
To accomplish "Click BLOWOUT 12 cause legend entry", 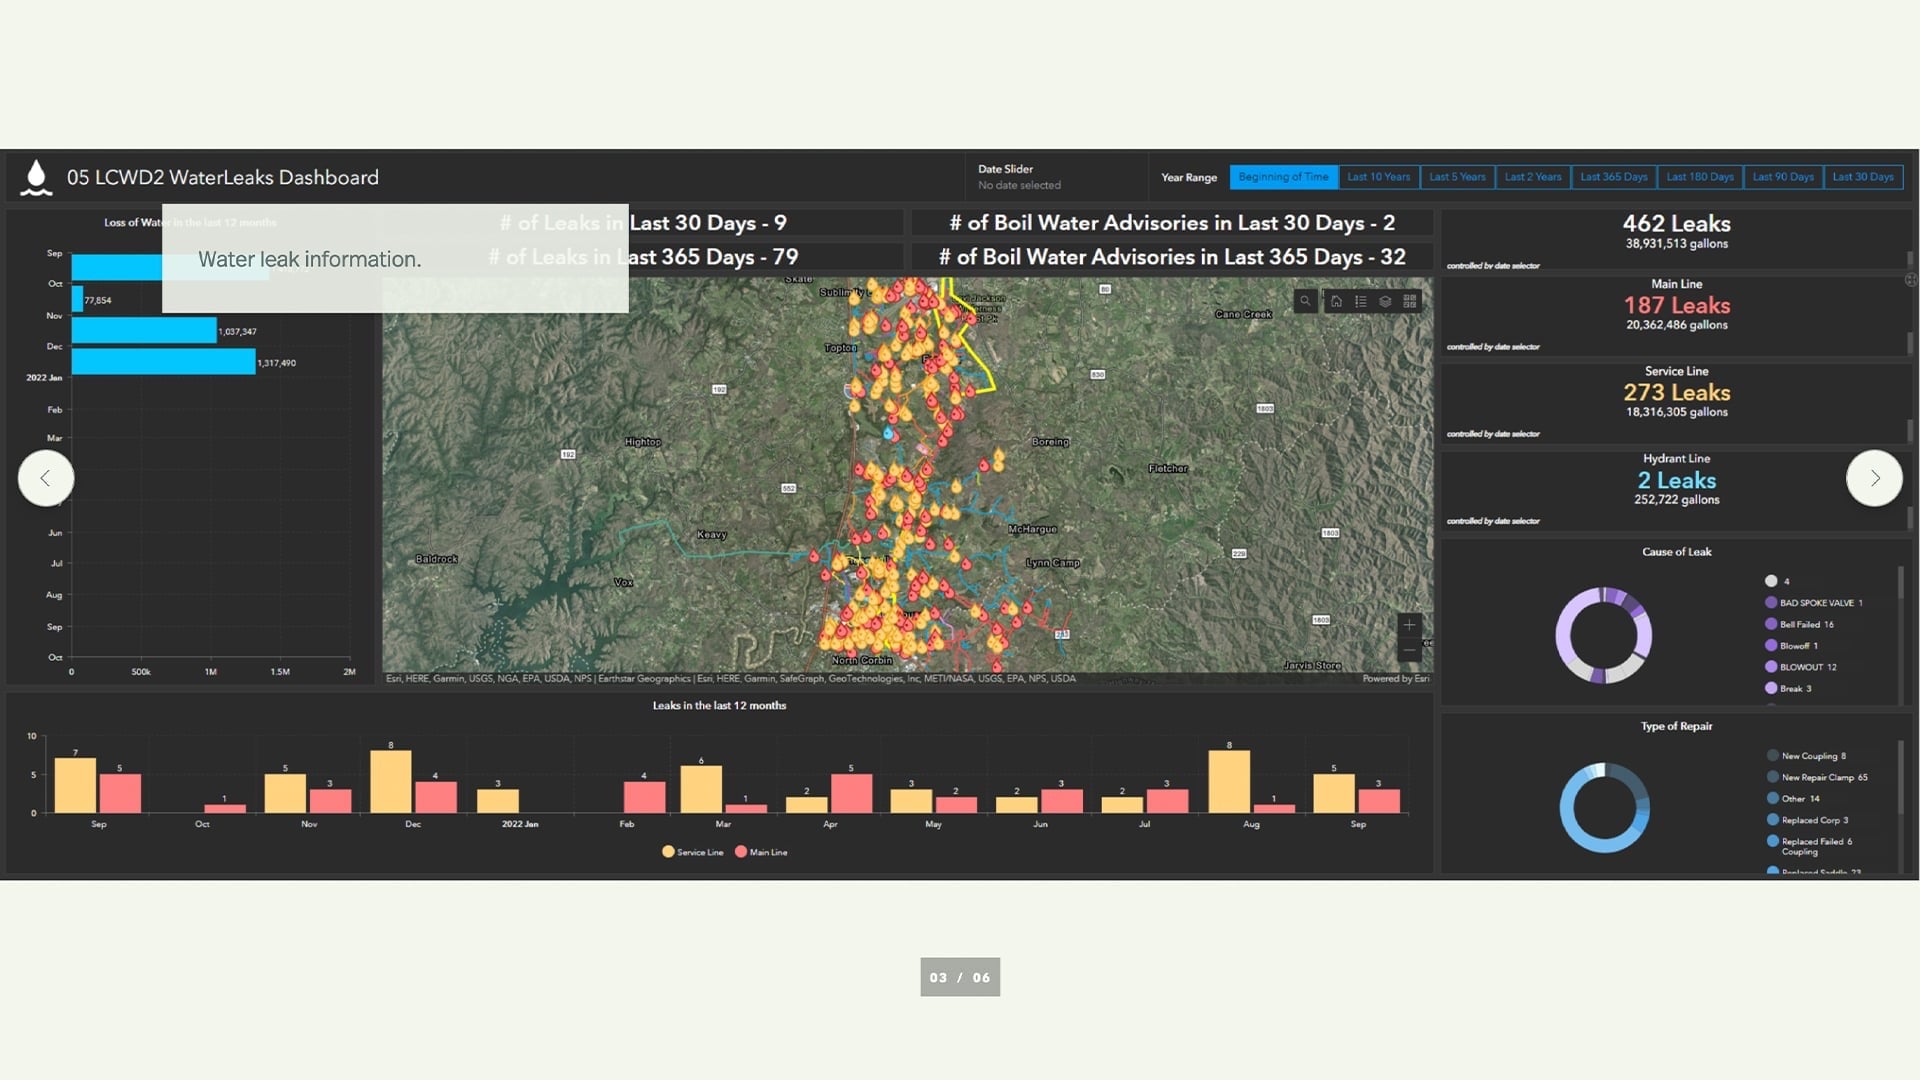I will coord(1800,667).
